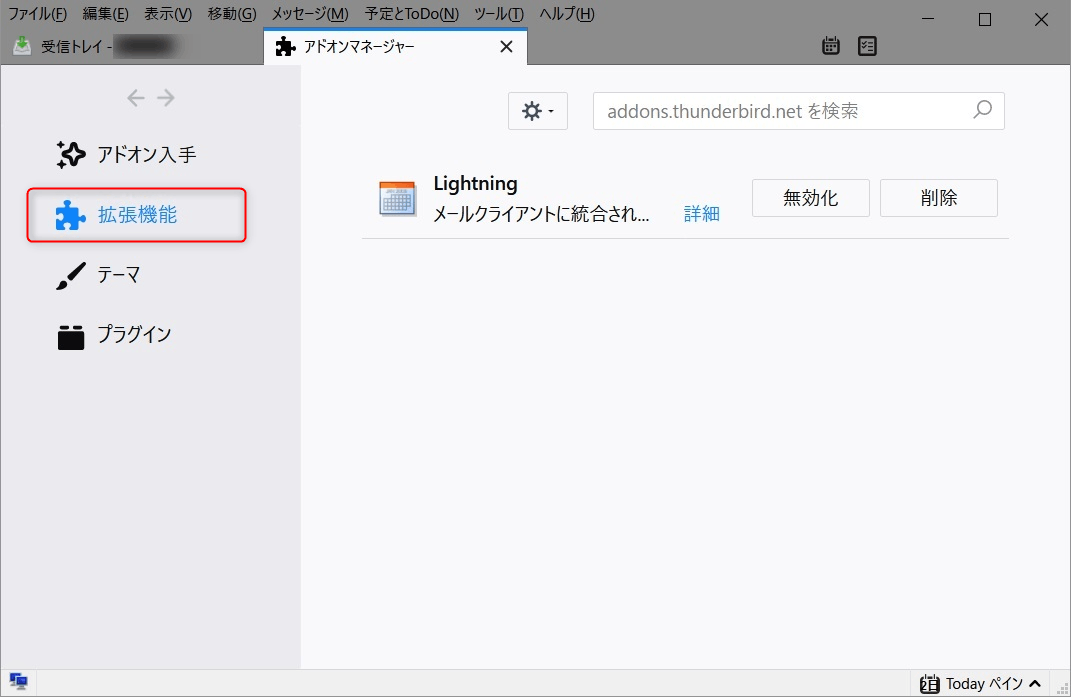Switch to the 受信トレイ tab
Screen dimensions: 1071x697
click(x=132, y=46)
